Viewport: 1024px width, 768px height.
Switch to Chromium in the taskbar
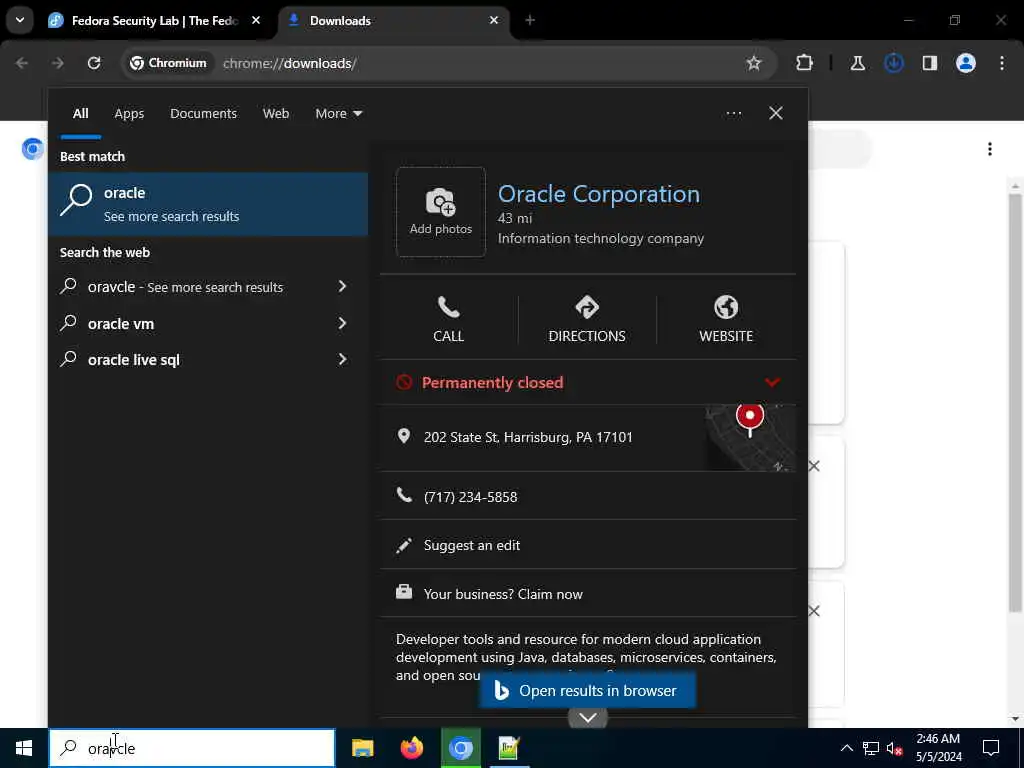coord(460,748)
